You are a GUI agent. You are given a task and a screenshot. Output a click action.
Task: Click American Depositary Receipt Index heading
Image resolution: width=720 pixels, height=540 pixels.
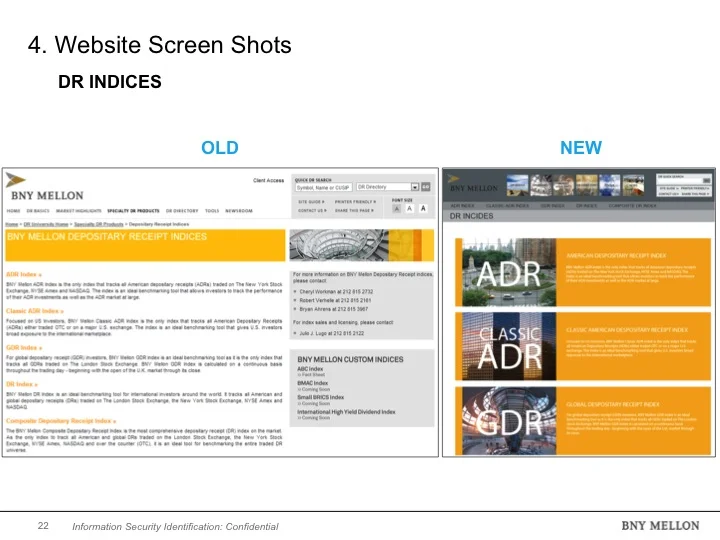[616, 255]
